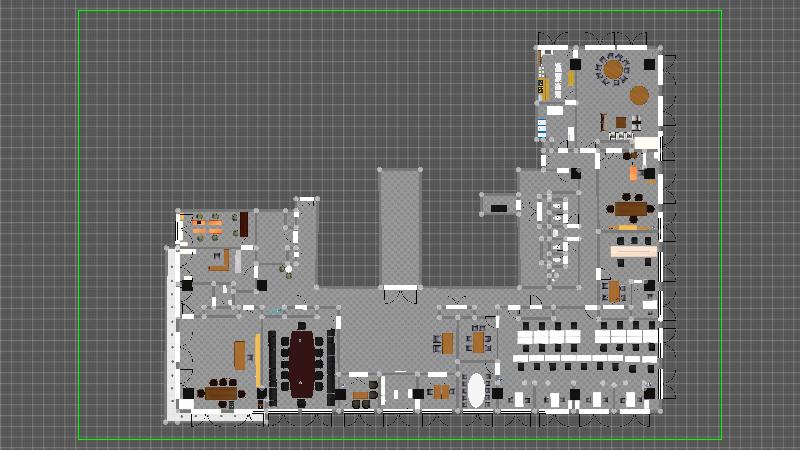This screenshot has width=800, height=450.
Task: Select the small orange vertical desk bottom-left room
Action: [x=240, y=353]
